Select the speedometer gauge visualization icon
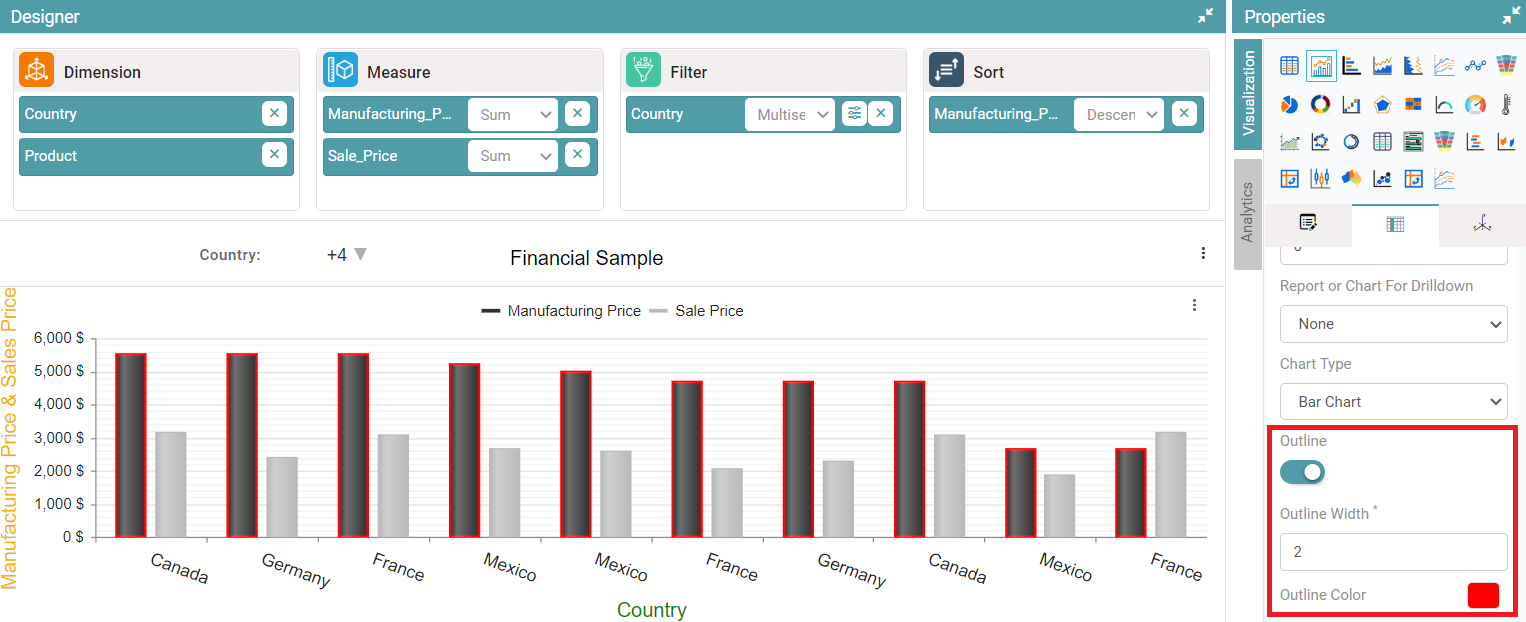The image size is (1526, 622). pos(1475,104)
